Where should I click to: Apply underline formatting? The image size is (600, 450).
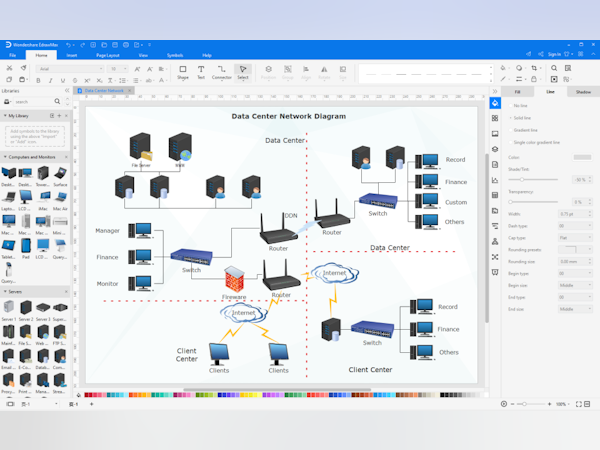click(x=63, y=80)
